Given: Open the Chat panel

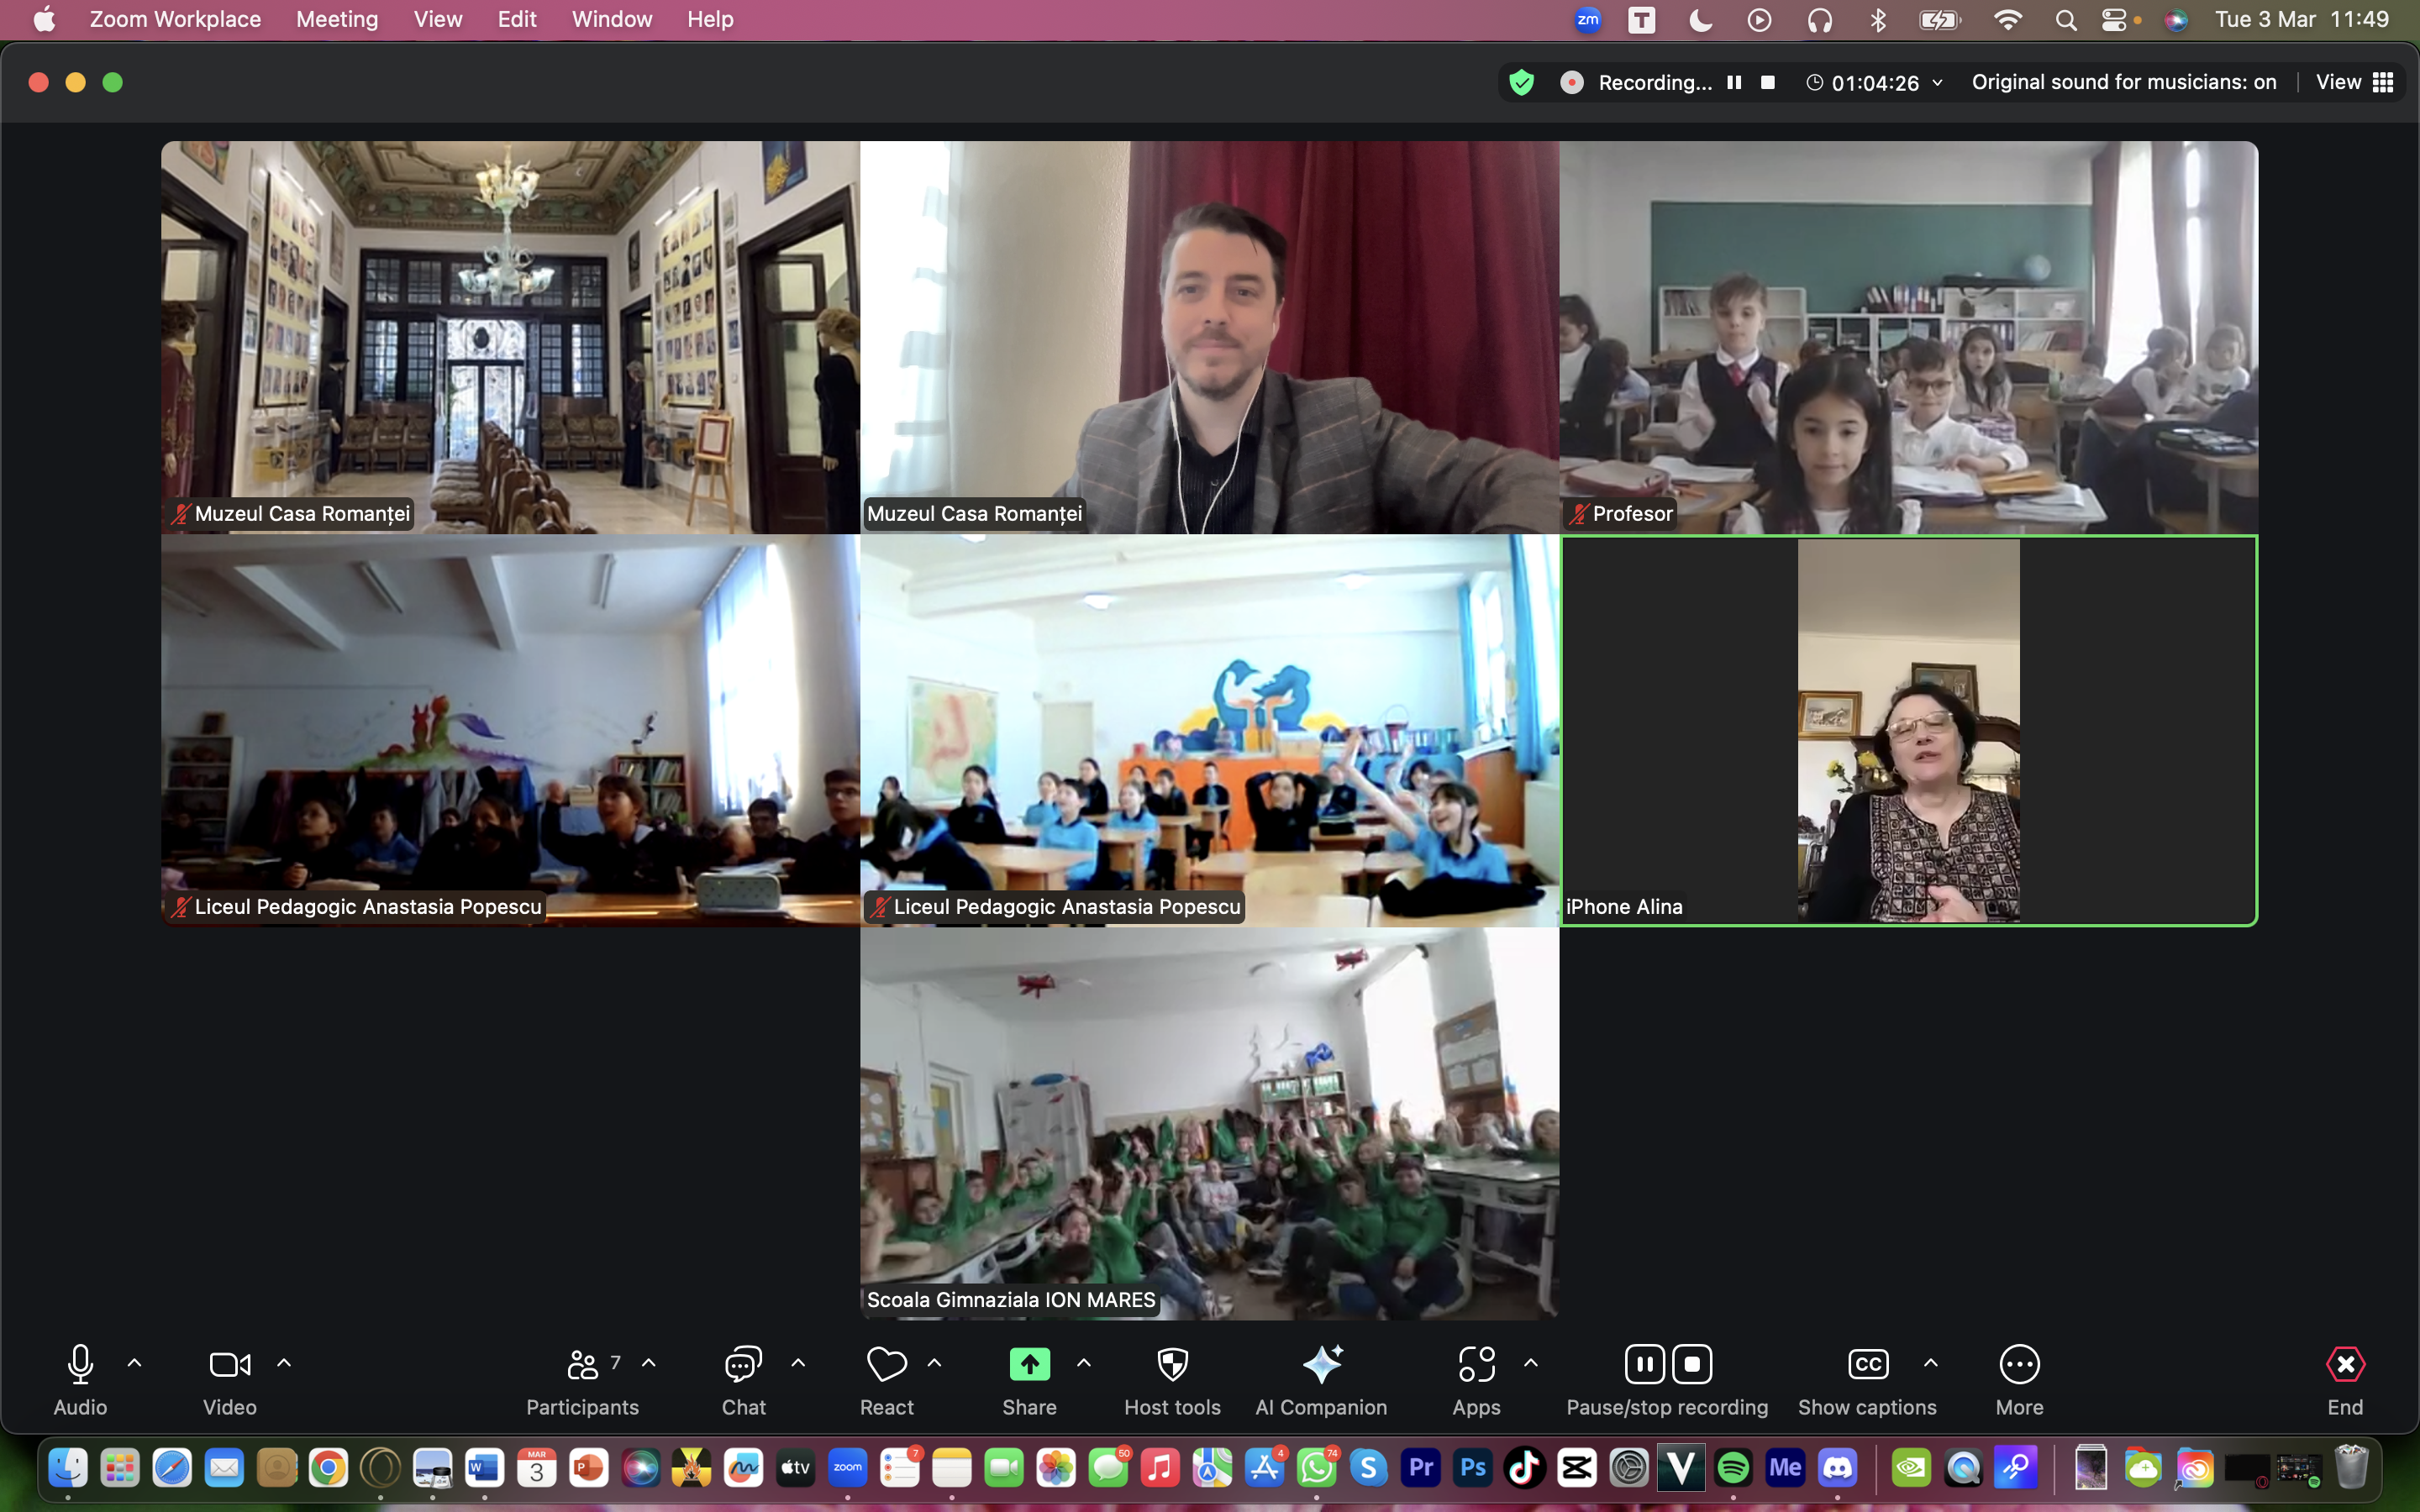Looking at the screenshot, I should click(743, 1365).
